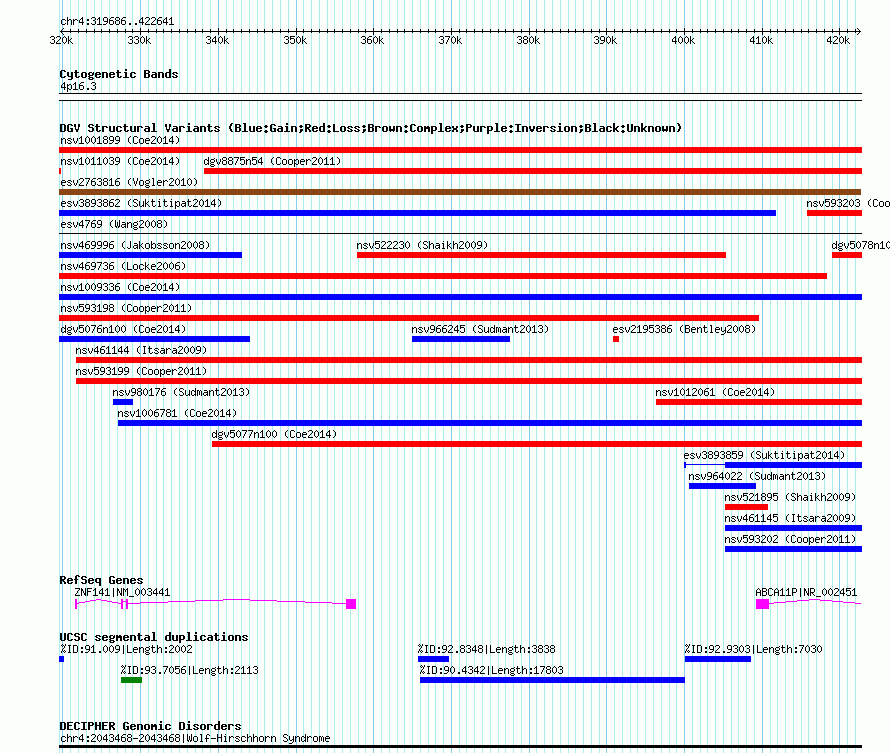Click the green segmental duplication bar

tap(131, 680)
